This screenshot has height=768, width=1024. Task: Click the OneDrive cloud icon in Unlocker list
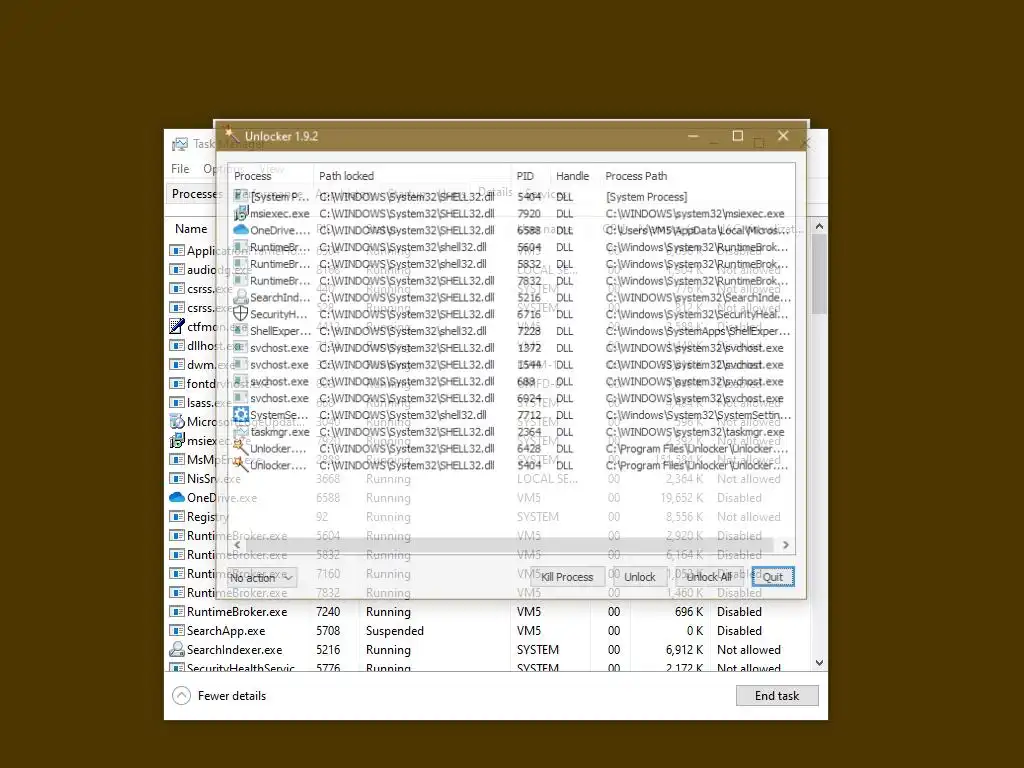click(x=240, y=230)
